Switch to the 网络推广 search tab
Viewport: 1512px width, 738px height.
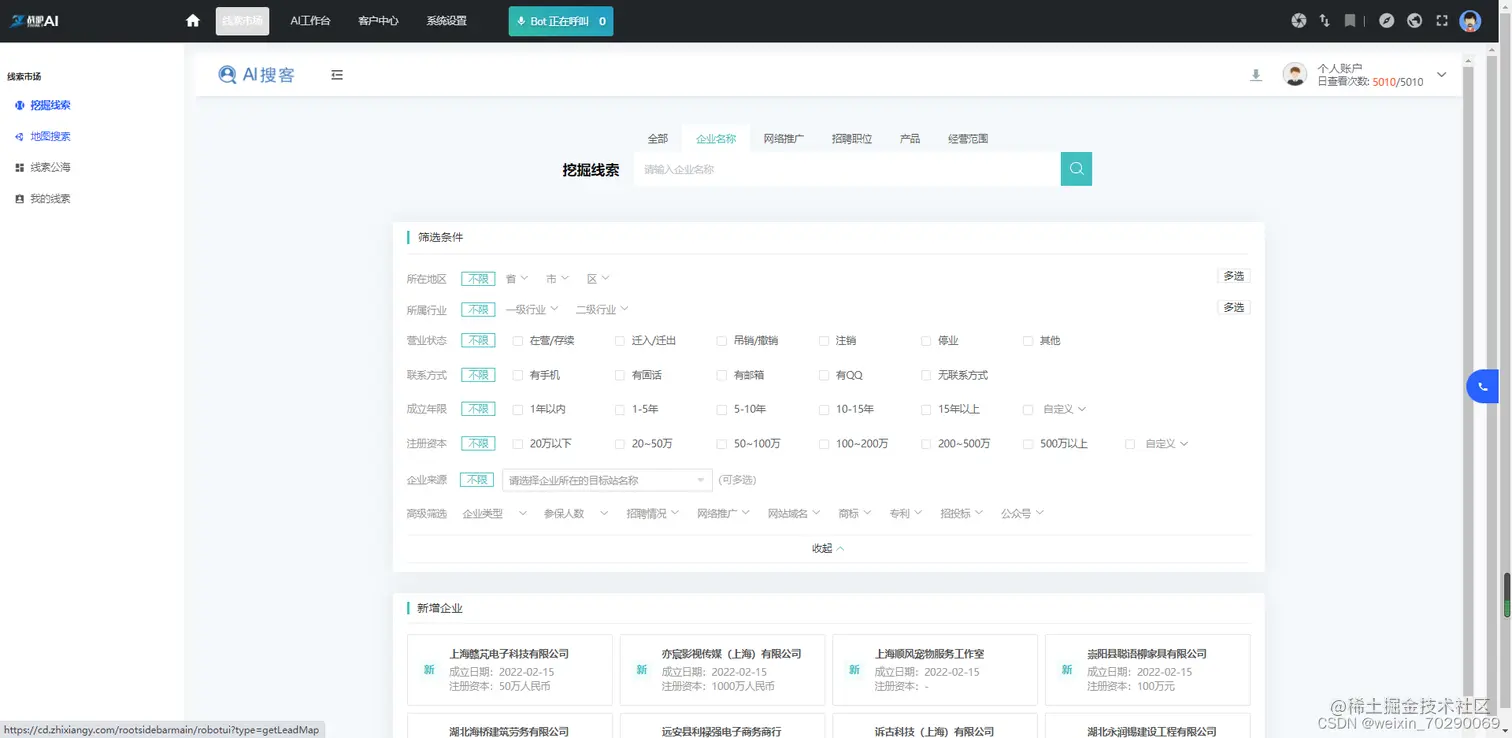pyautogui.click(x=783, y=139)
